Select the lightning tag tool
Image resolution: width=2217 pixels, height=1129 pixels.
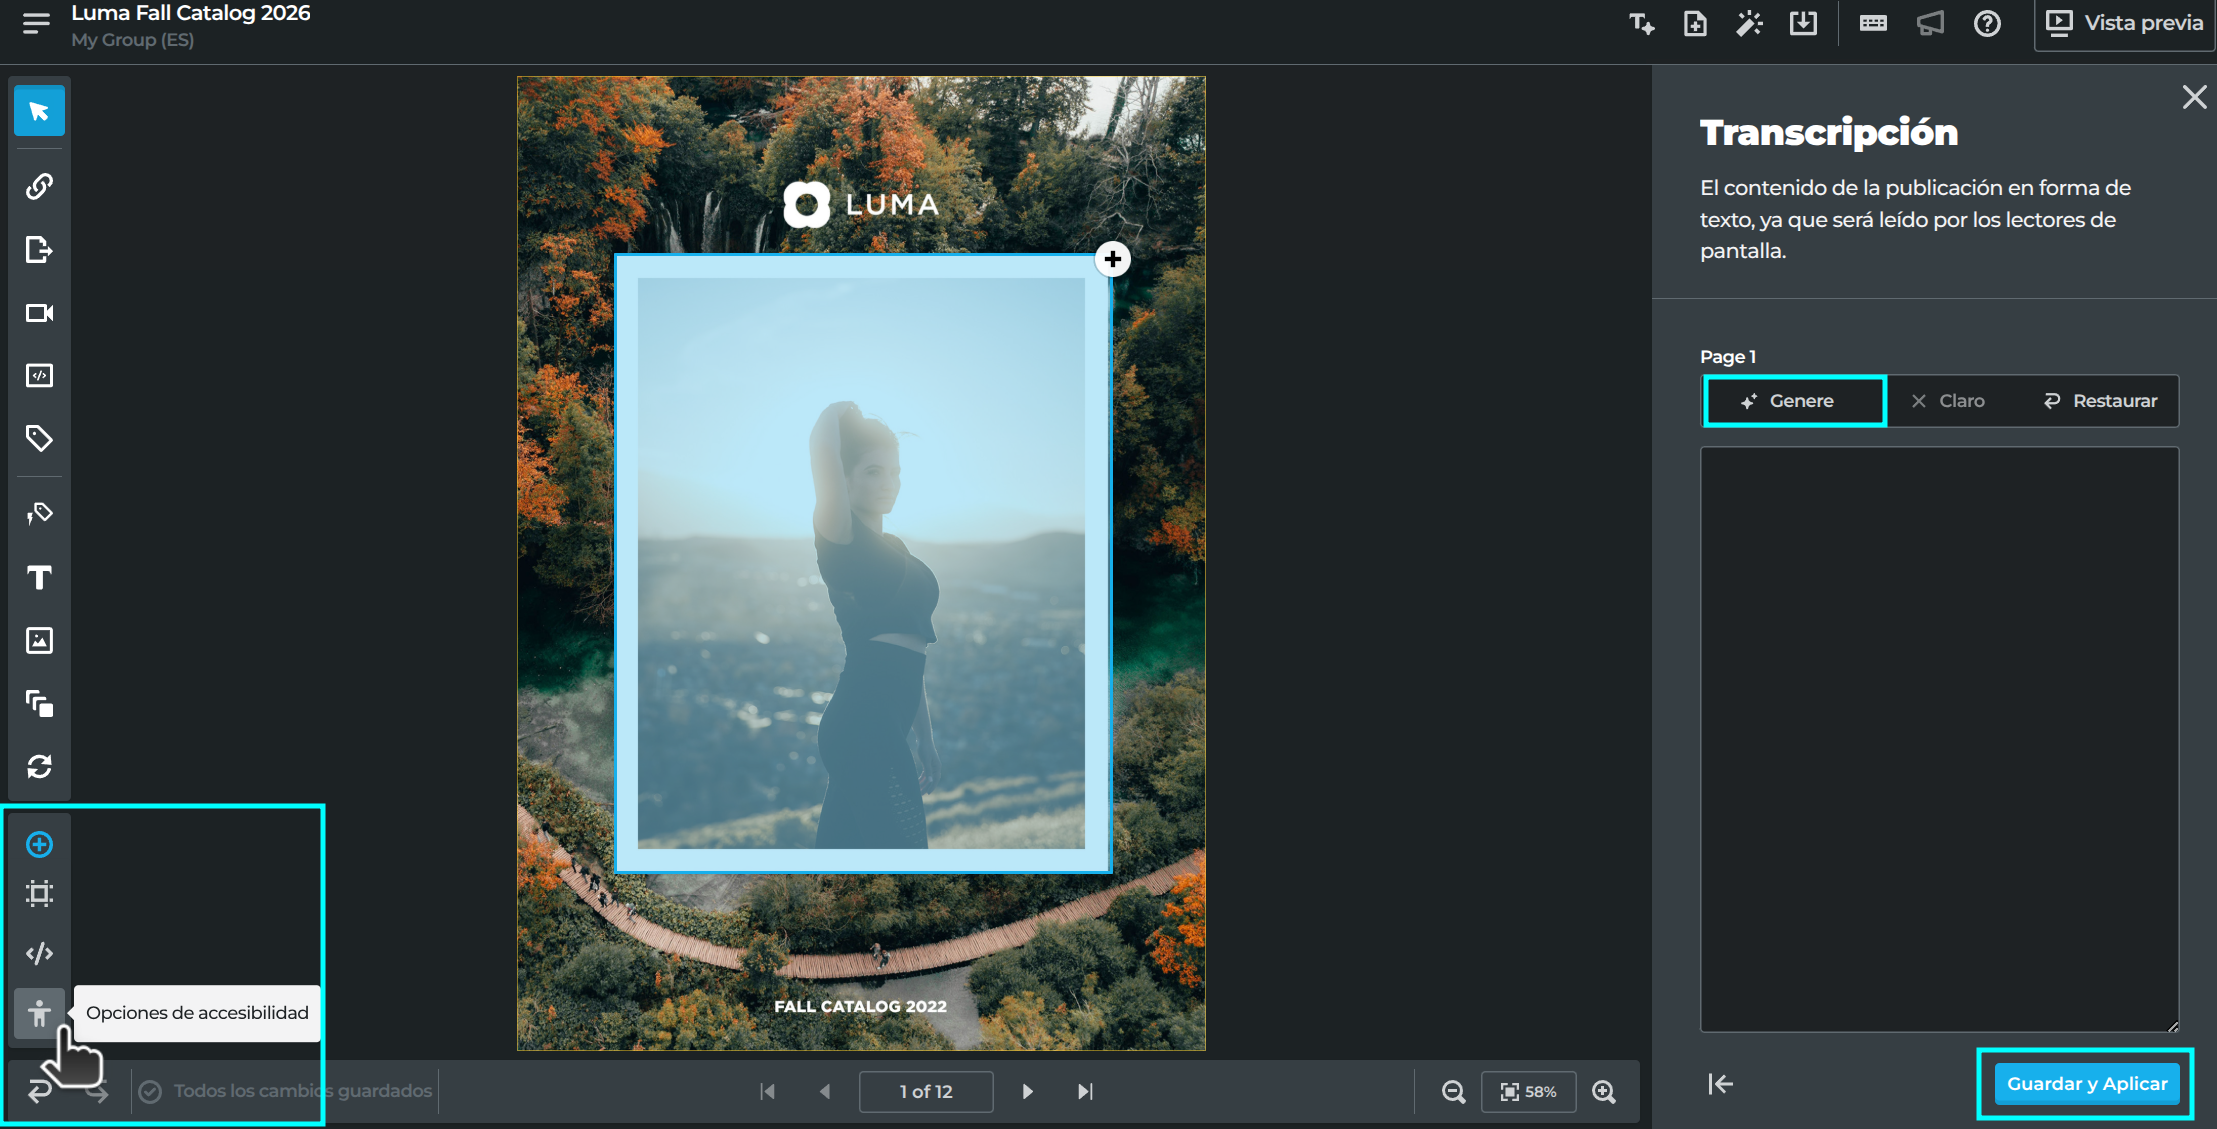39,514
